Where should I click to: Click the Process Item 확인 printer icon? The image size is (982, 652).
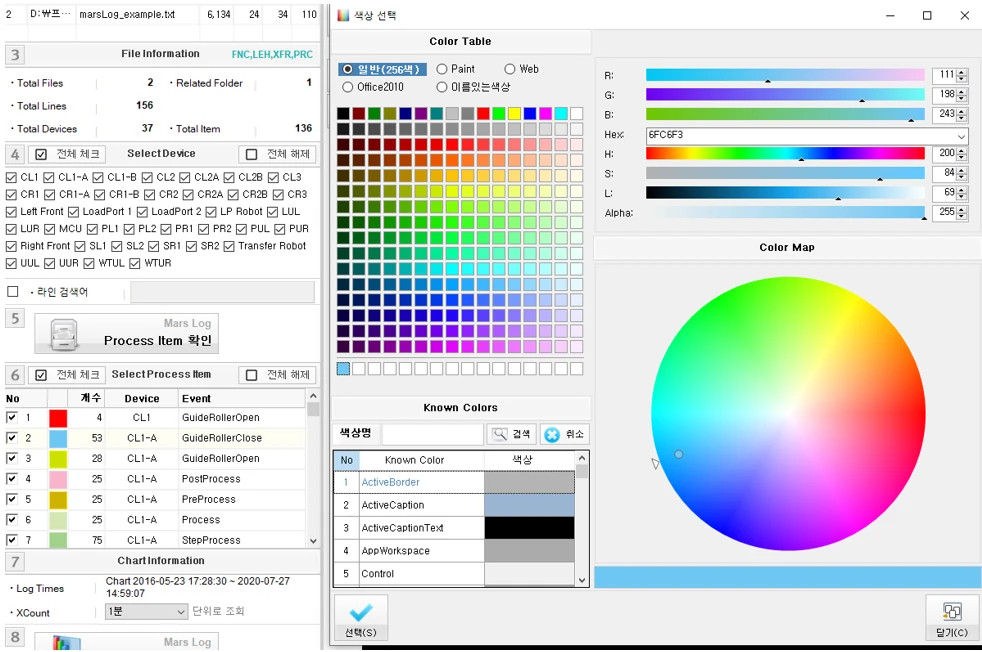pyautogui.click(x=63, y=334)
